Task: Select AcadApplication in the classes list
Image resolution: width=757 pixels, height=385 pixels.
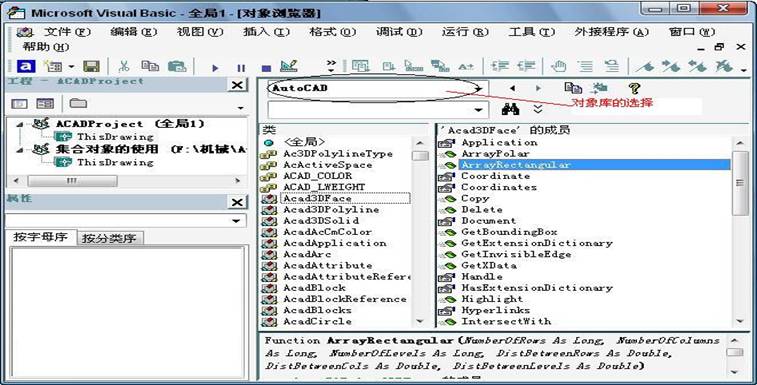Action: 335,243
